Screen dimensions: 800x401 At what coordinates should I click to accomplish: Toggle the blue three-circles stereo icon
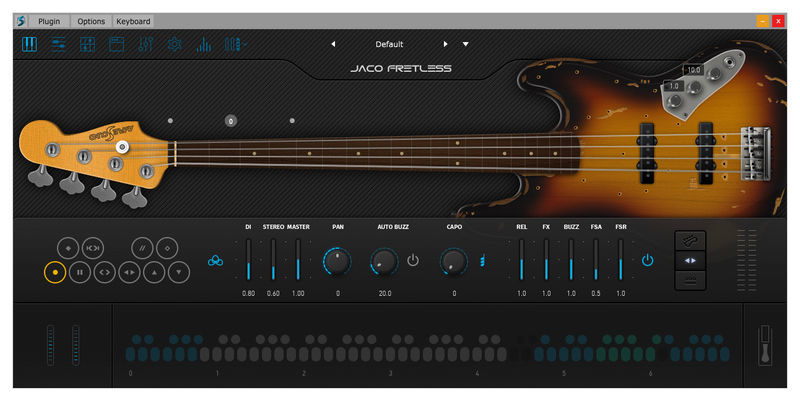pos(215,261)
